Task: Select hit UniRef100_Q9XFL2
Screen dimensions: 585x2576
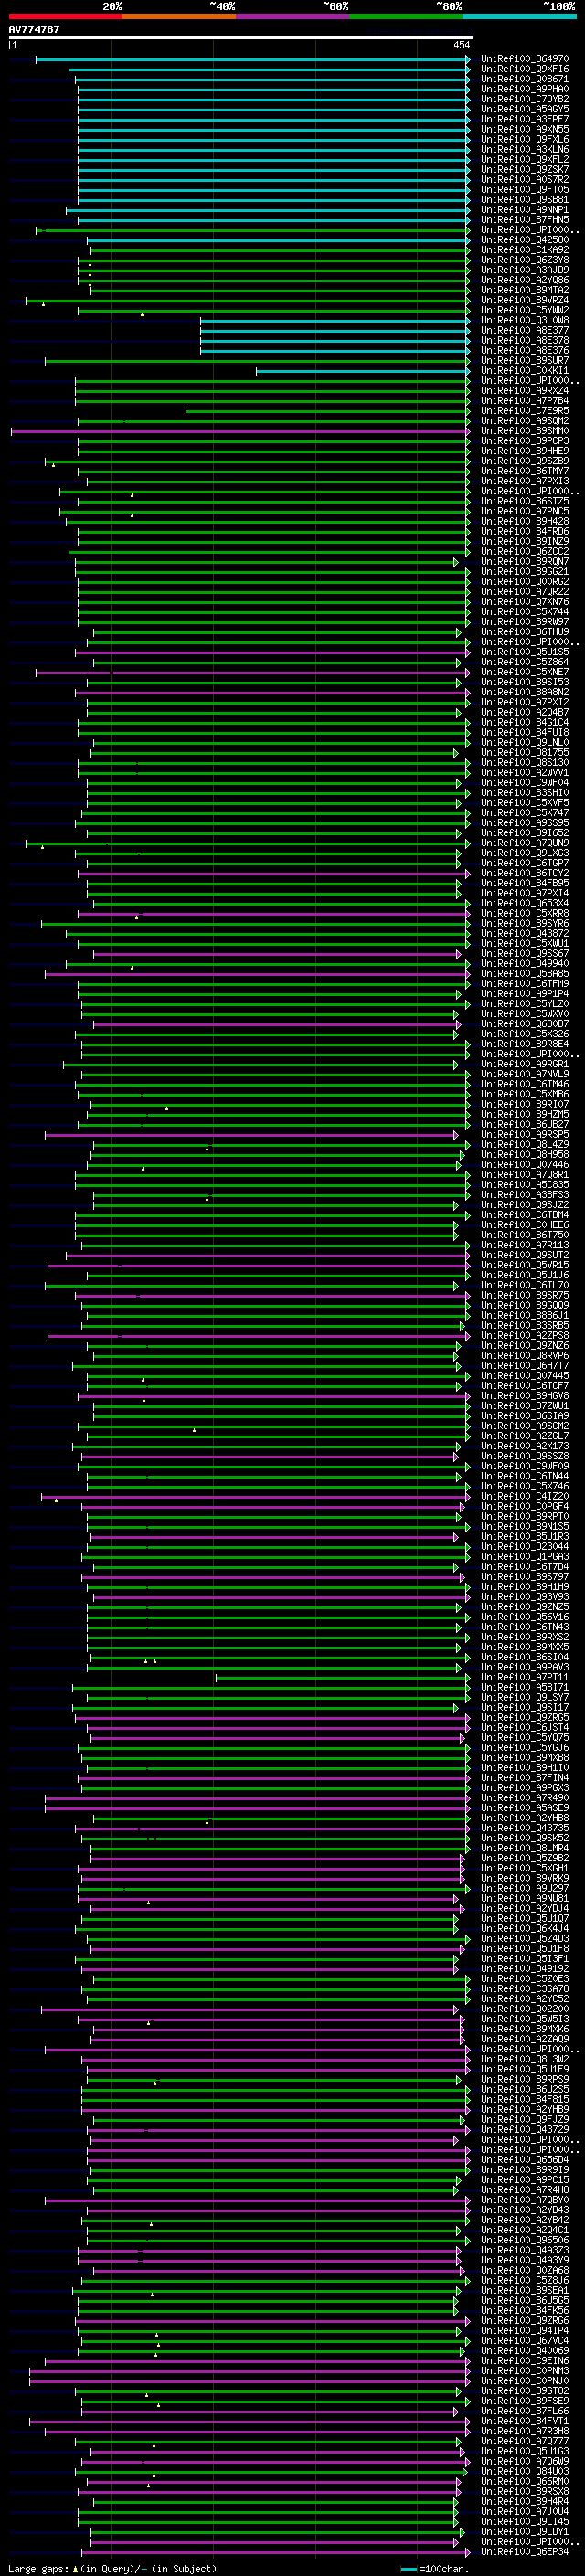Action: (525, 159)
